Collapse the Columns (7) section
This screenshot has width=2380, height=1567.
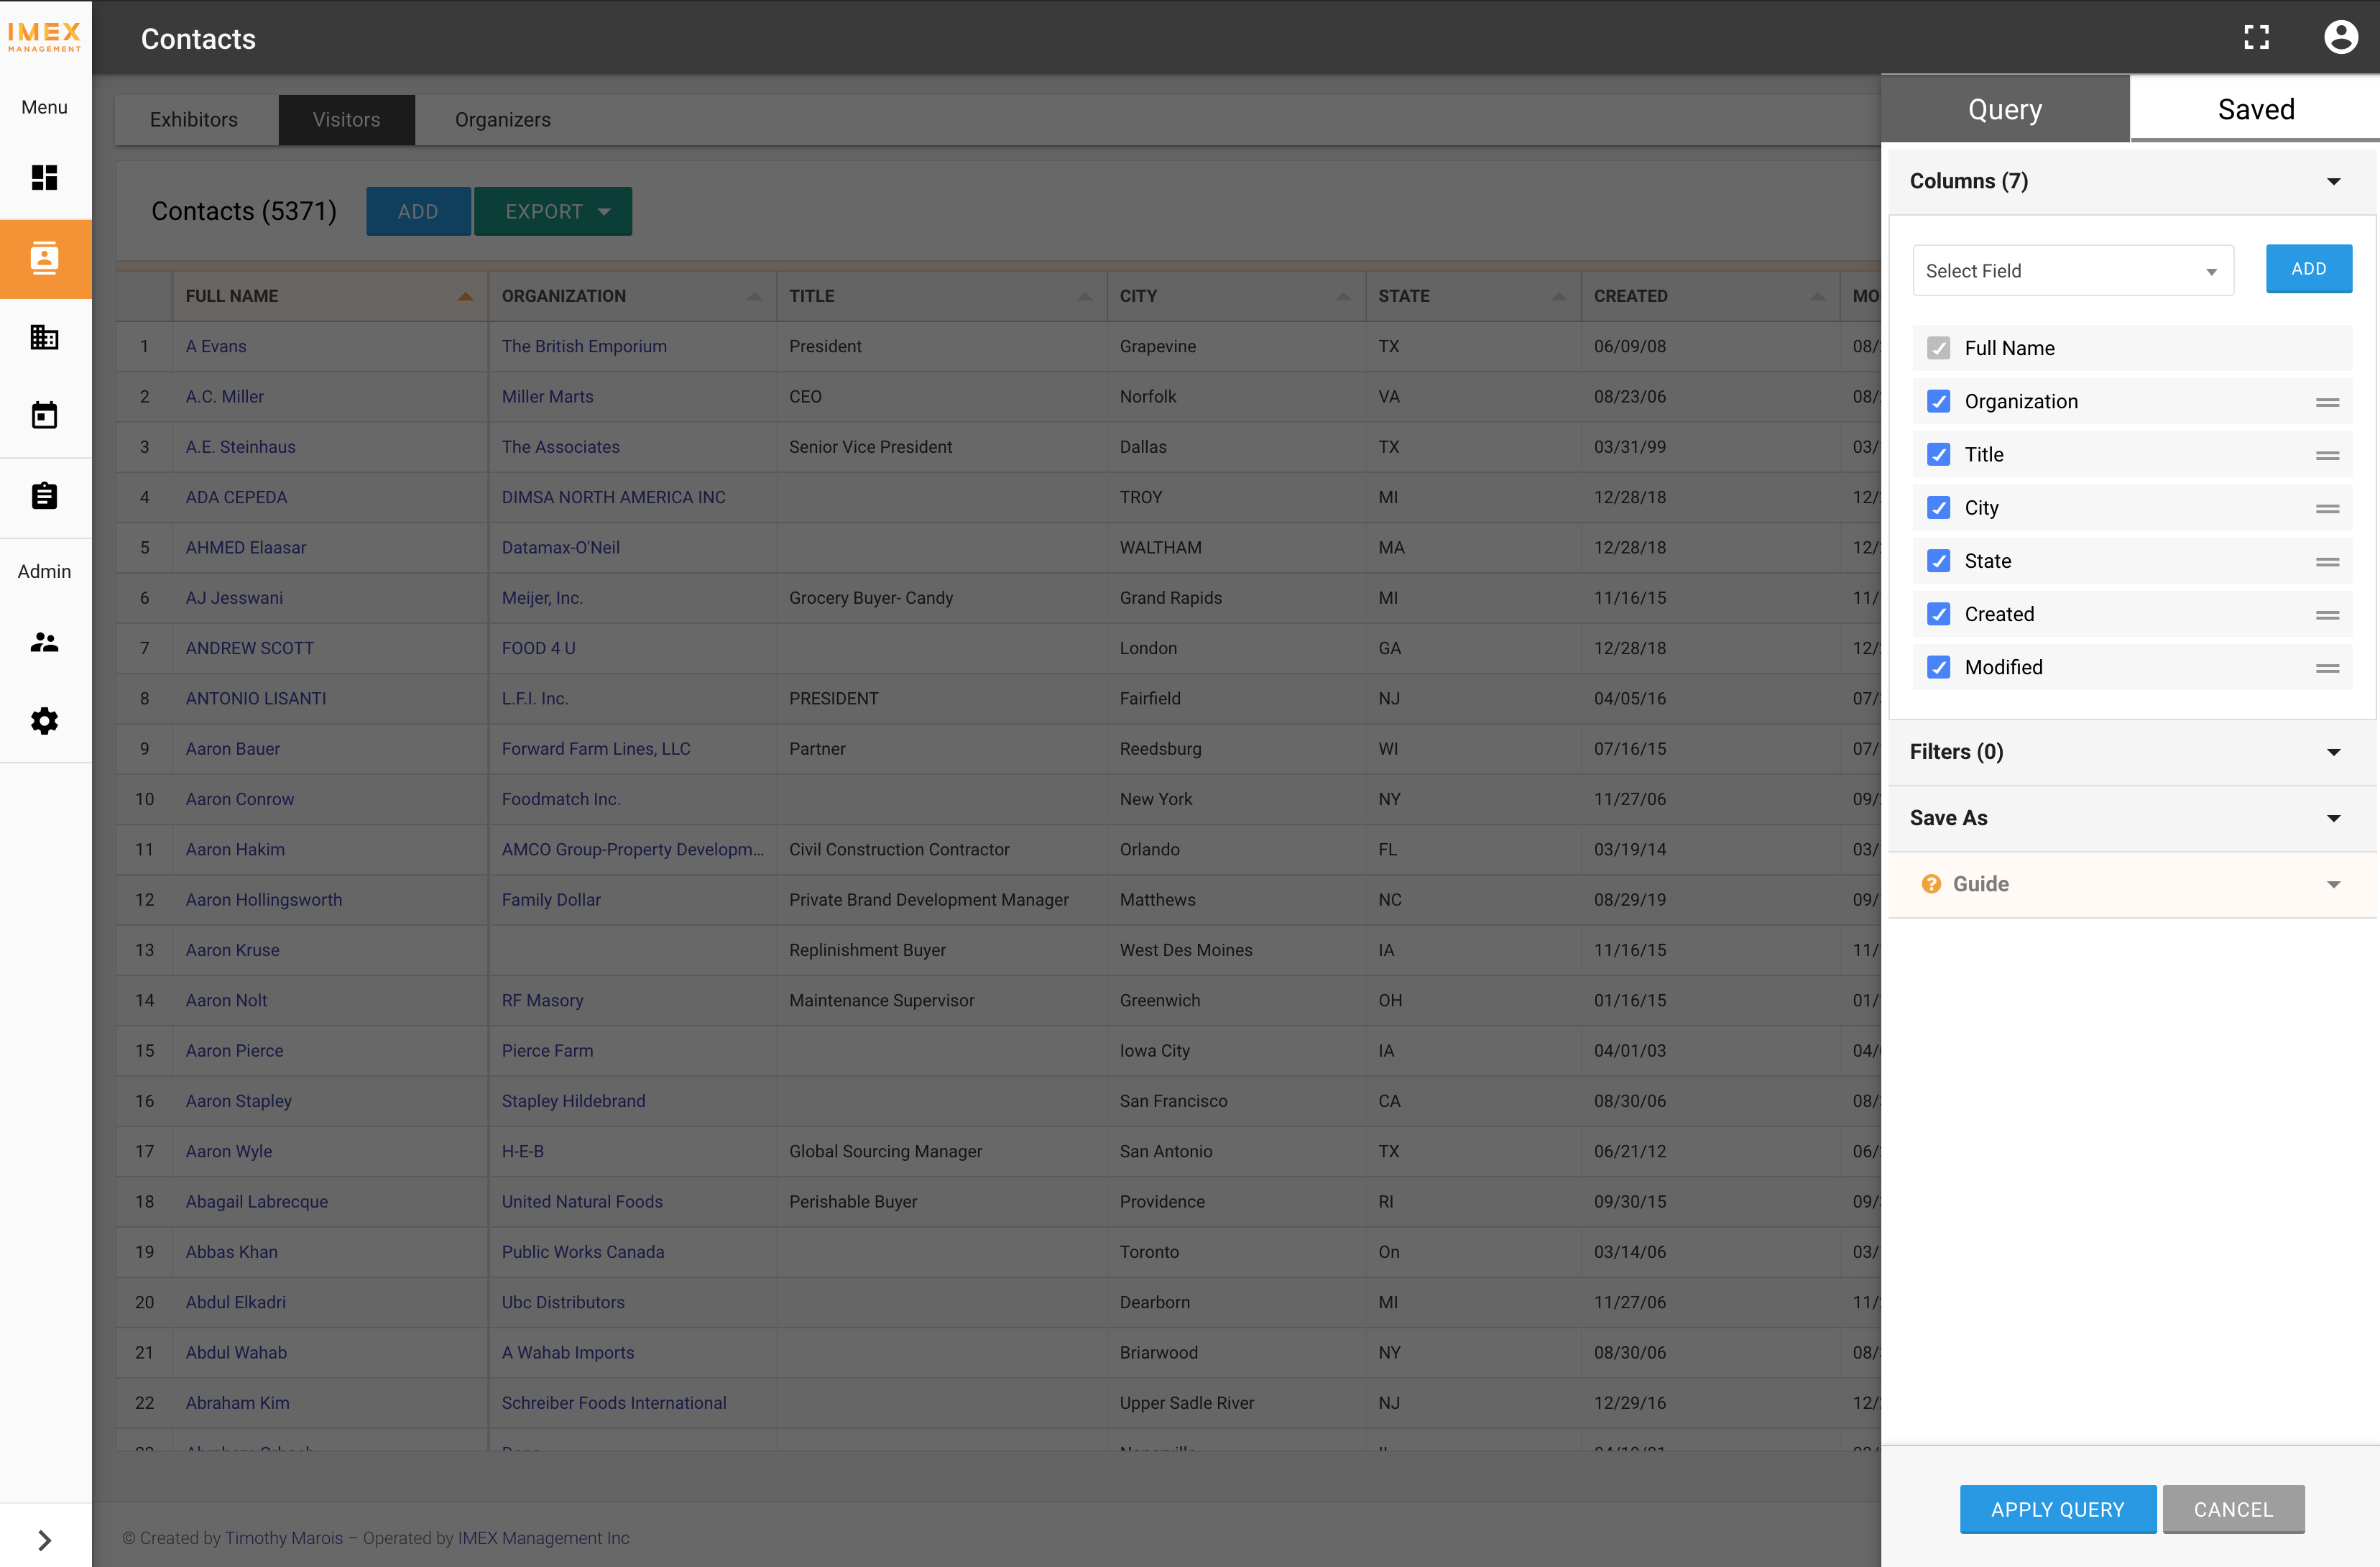point(2334,181)
